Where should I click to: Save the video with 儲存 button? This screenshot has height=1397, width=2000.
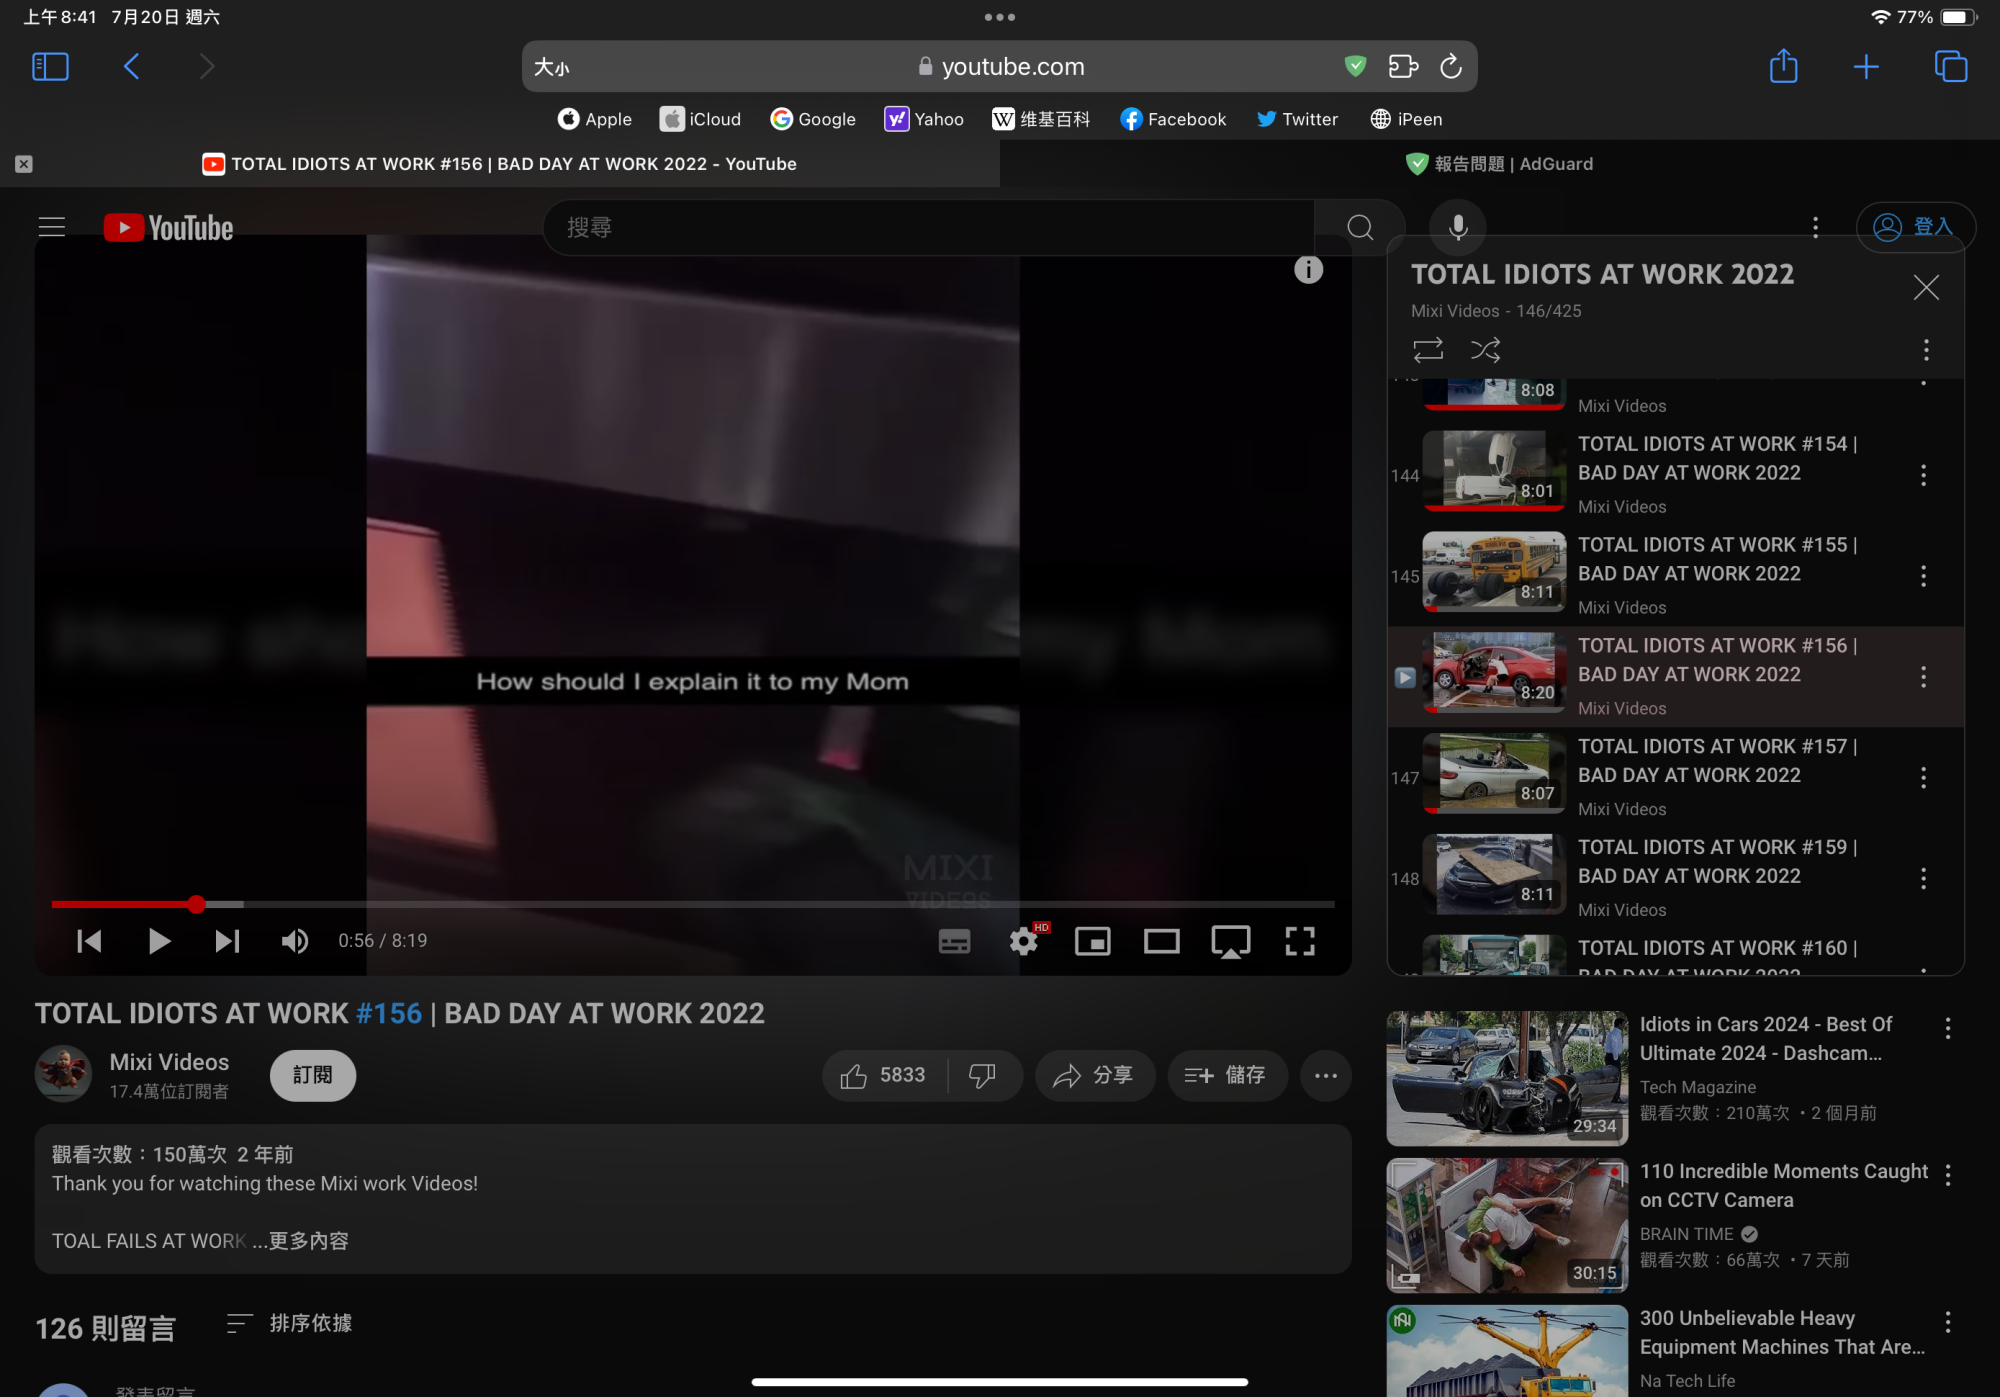click(x=1226, y=1076)
